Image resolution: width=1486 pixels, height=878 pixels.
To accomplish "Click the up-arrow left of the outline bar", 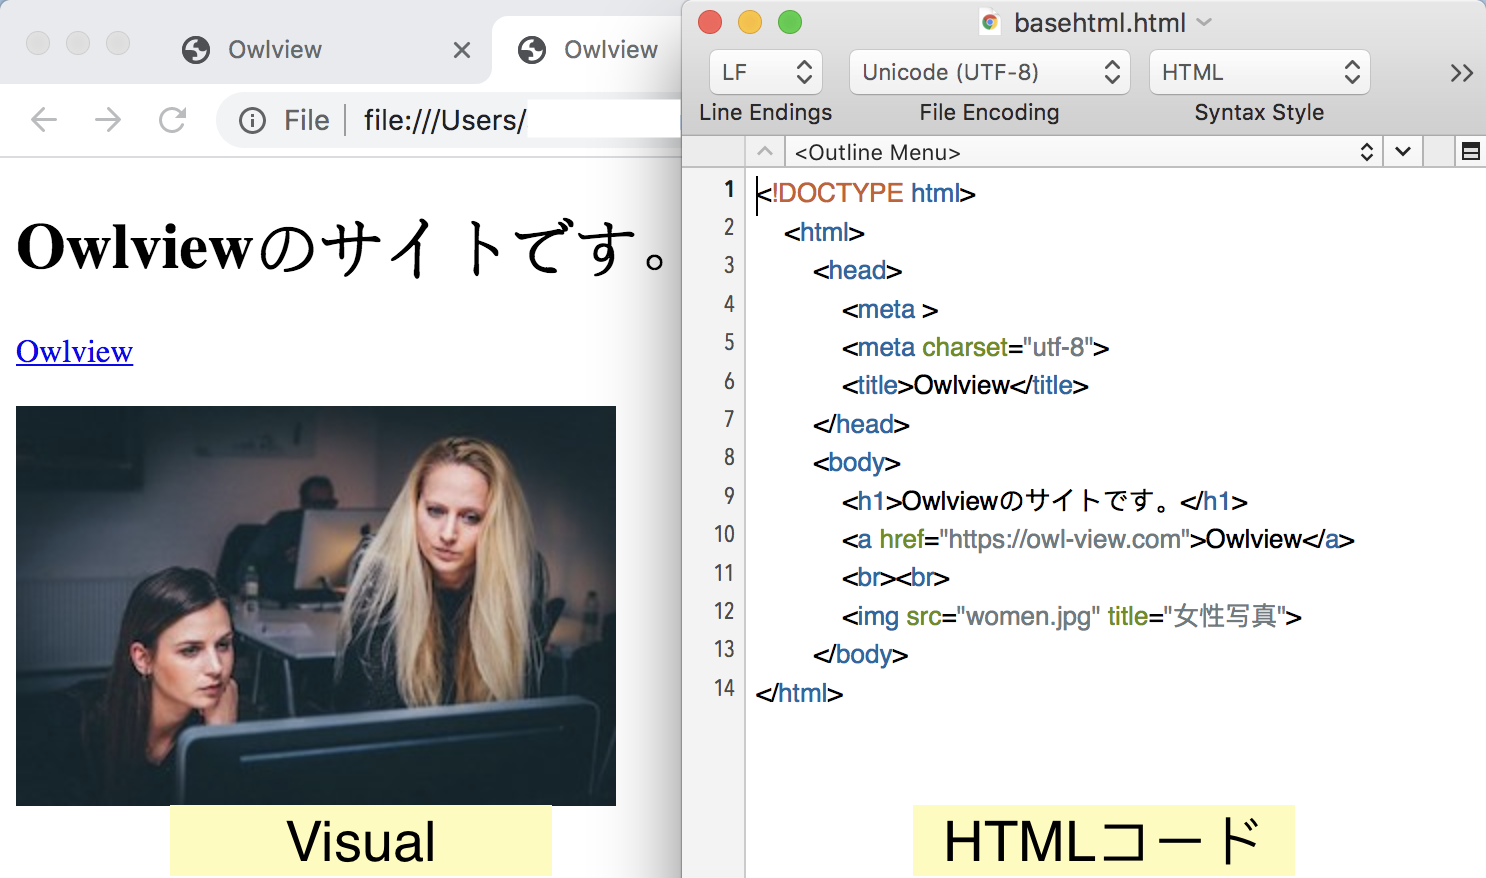I will click(764, 151).
